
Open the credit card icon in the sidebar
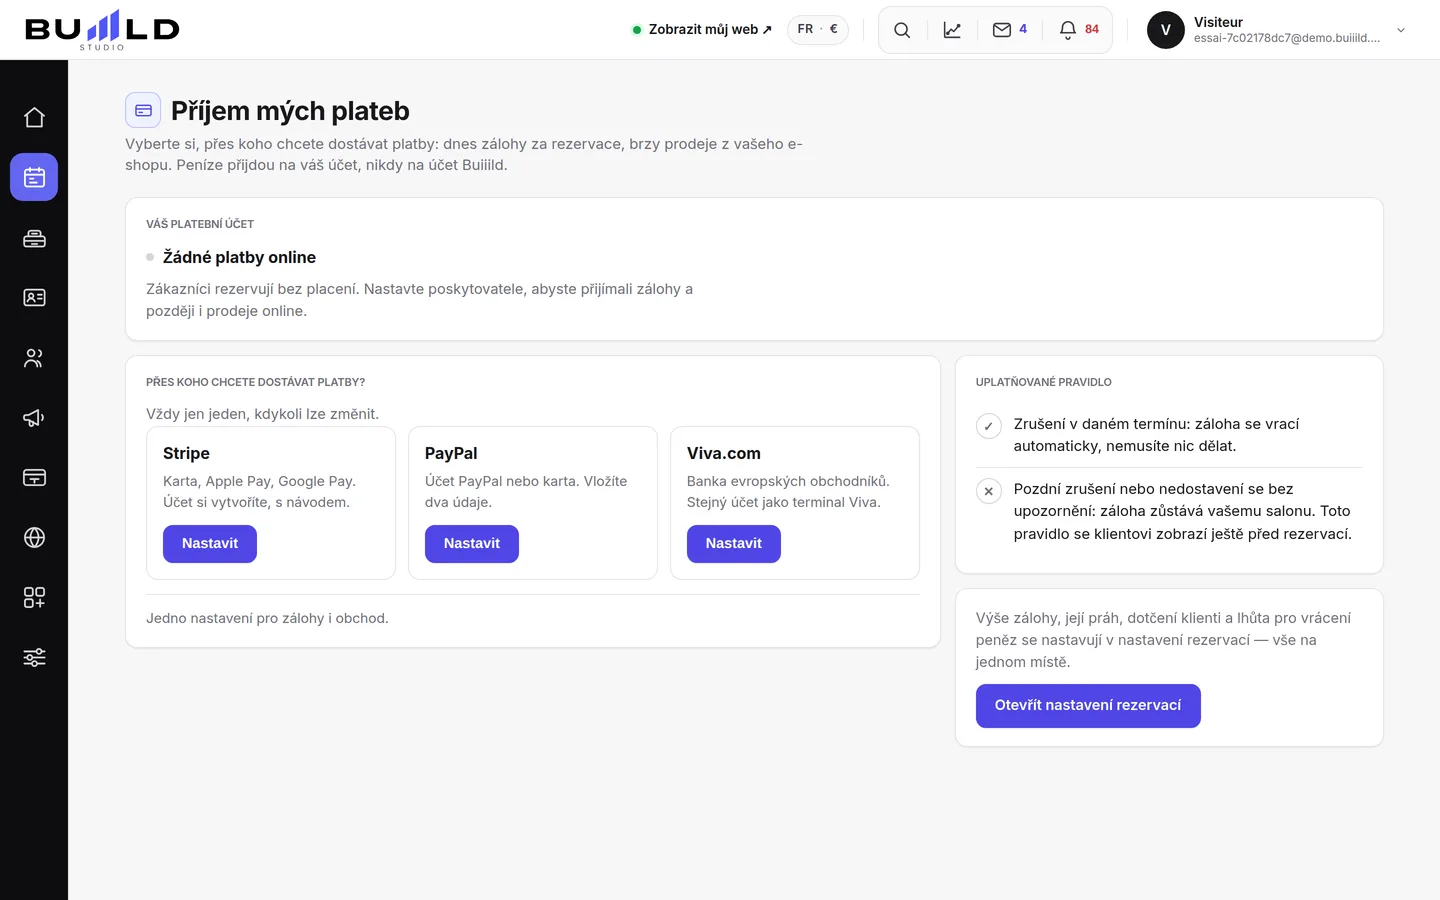tap(34, 478)
